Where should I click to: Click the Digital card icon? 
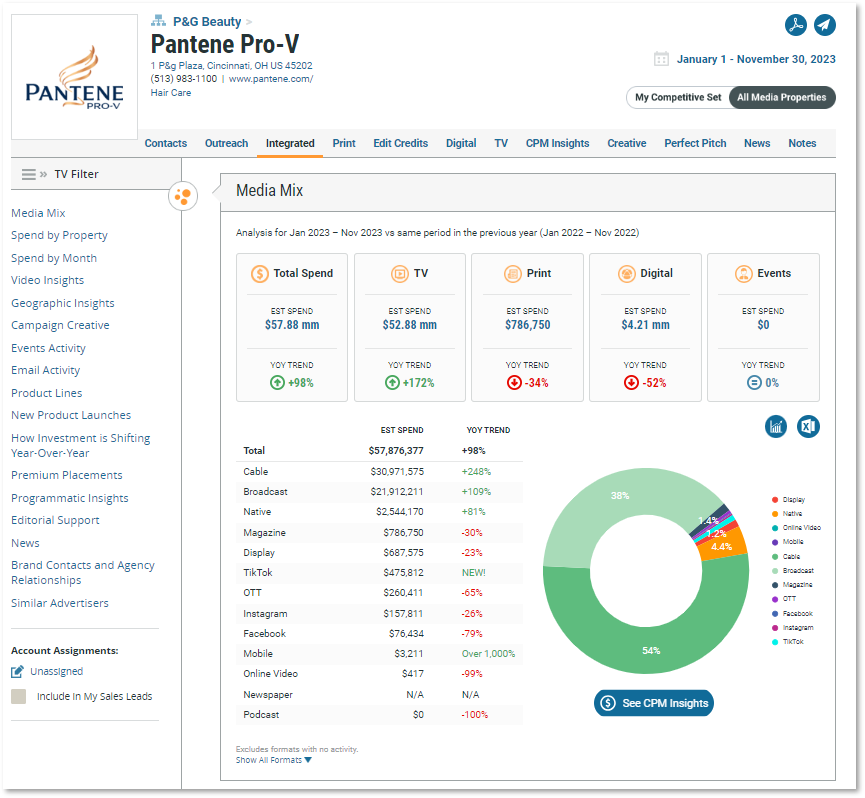626,274
